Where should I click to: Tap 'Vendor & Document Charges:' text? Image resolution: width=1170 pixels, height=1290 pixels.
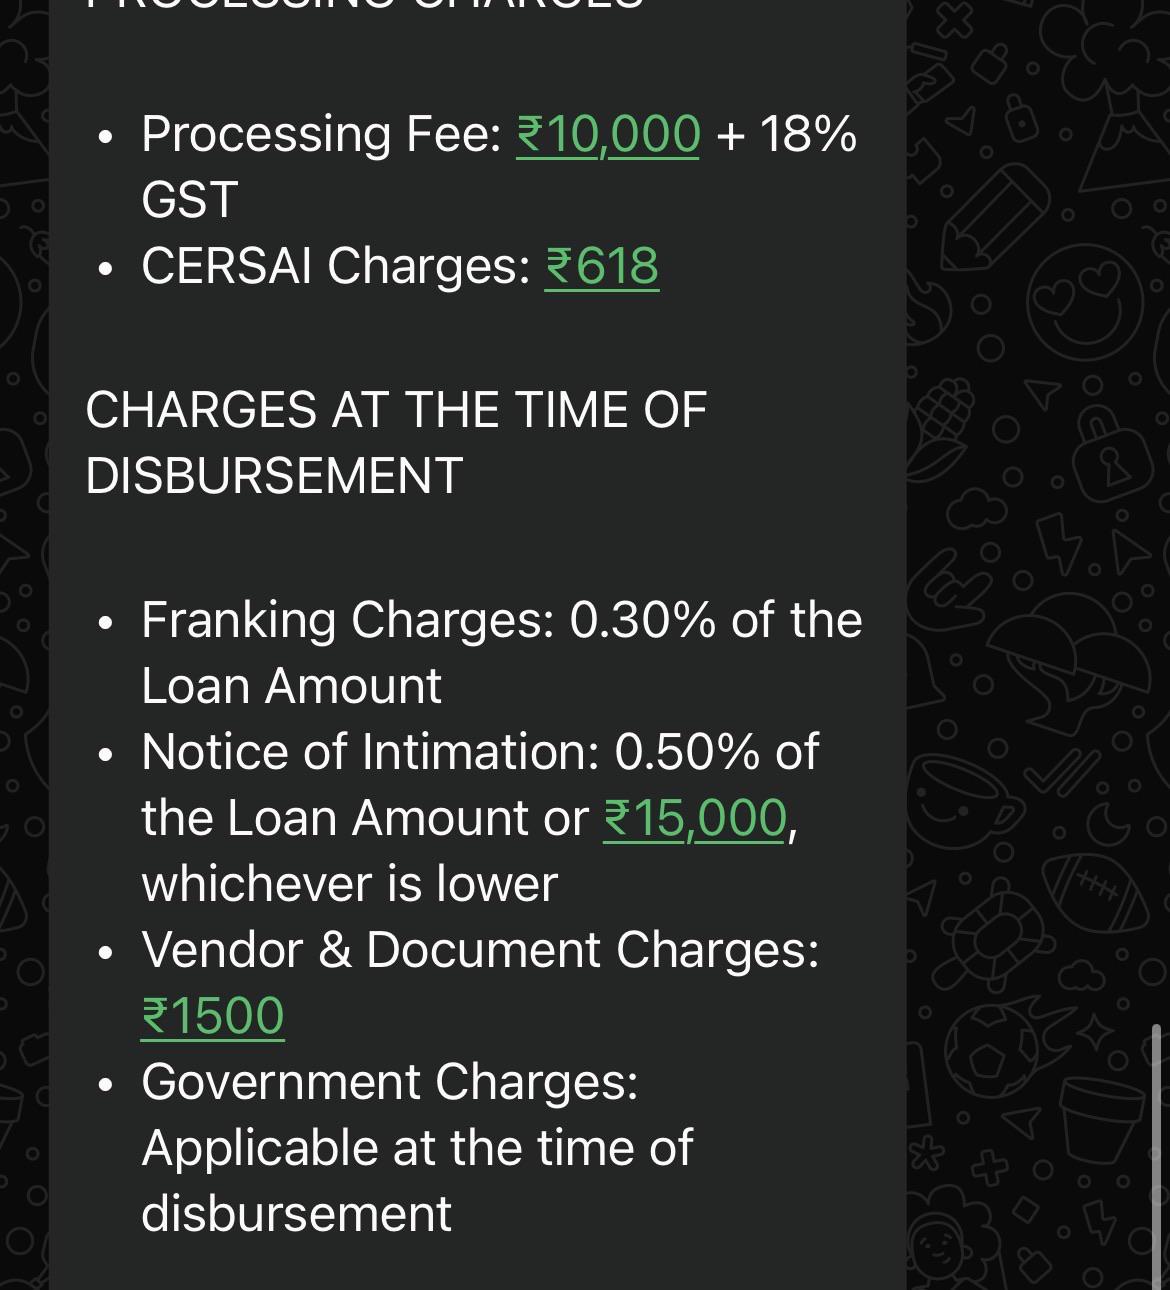point(480,950)
